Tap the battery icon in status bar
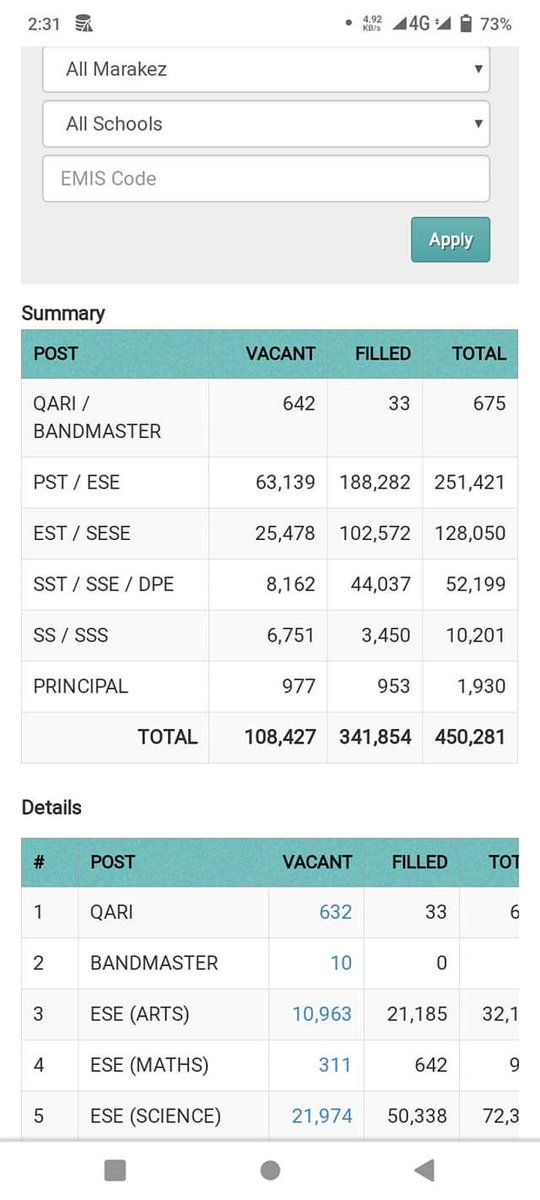The image size is (540, 1200). [466, 23]
